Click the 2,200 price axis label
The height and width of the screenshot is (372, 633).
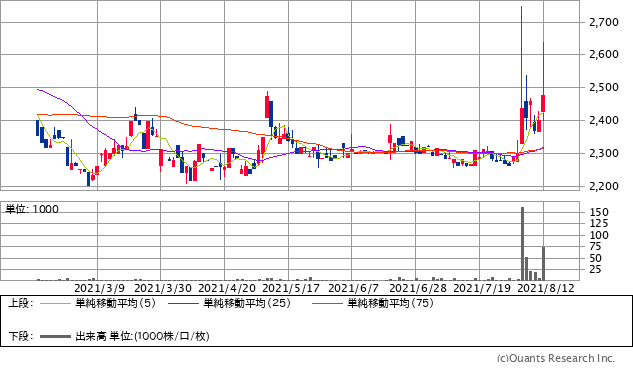604,187
